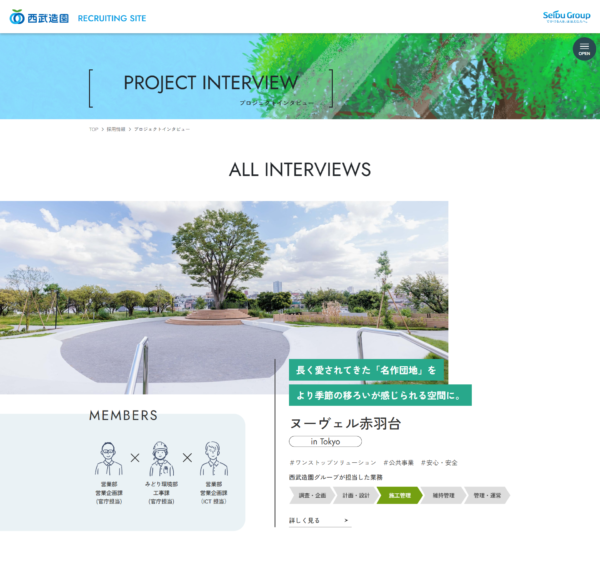Click the Seibu Group logo

(566, 17)
